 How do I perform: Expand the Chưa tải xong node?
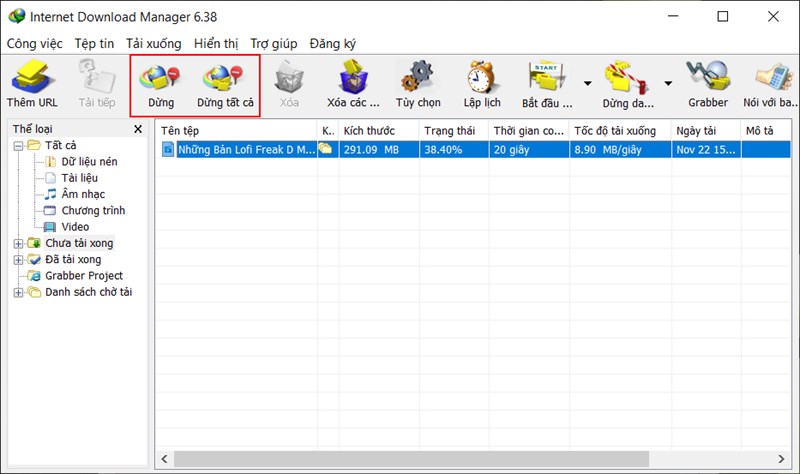click(18, 244)
